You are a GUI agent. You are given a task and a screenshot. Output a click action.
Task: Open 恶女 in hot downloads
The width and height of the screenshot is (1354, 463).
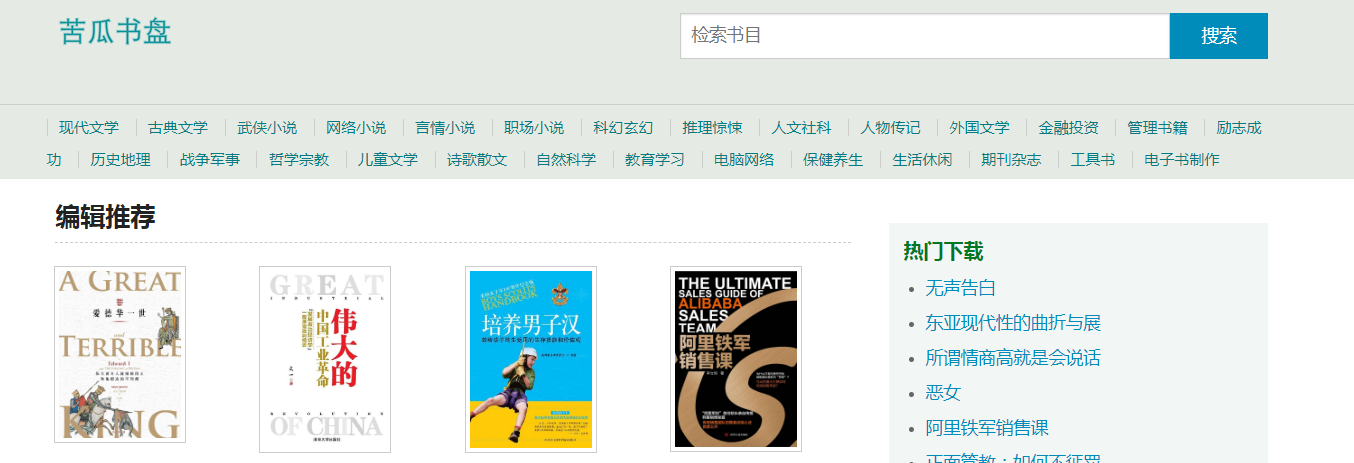coord(943,393)
